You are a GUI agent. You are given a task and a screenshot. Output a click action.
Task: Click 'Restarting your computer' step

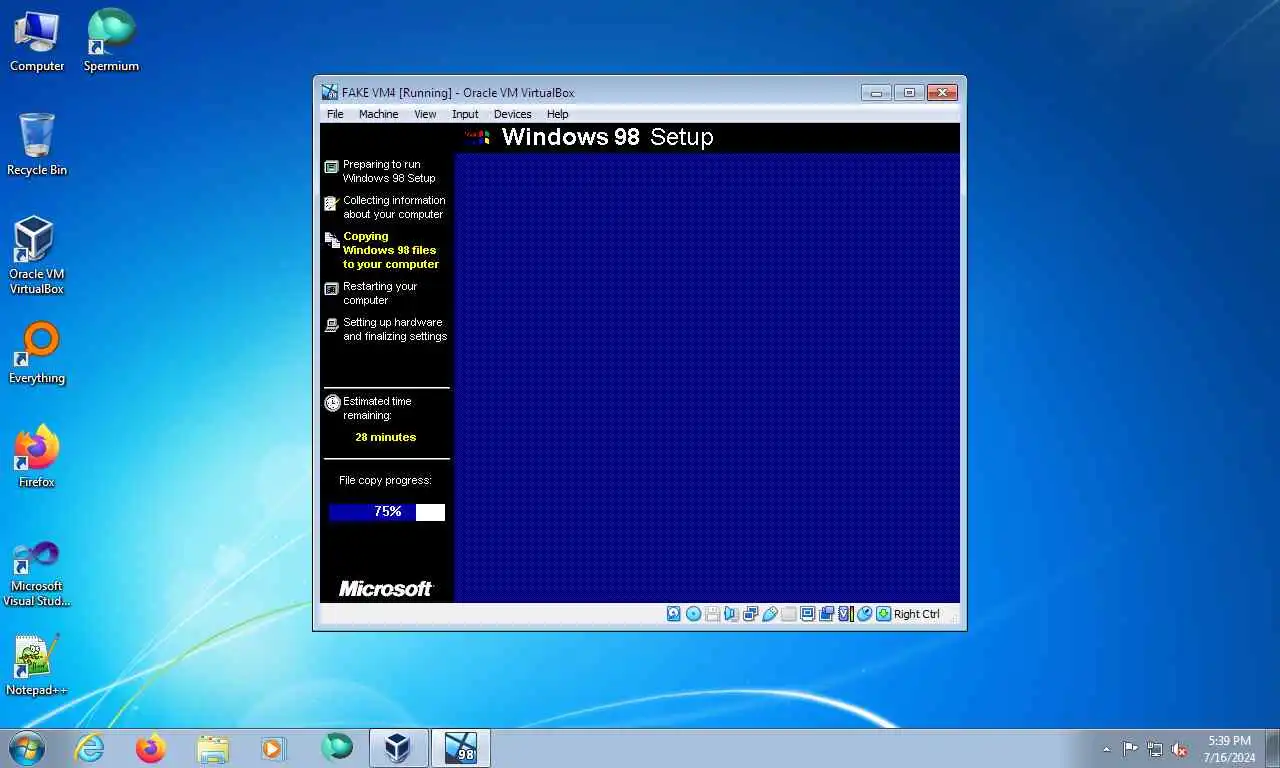tap(380, 293)
